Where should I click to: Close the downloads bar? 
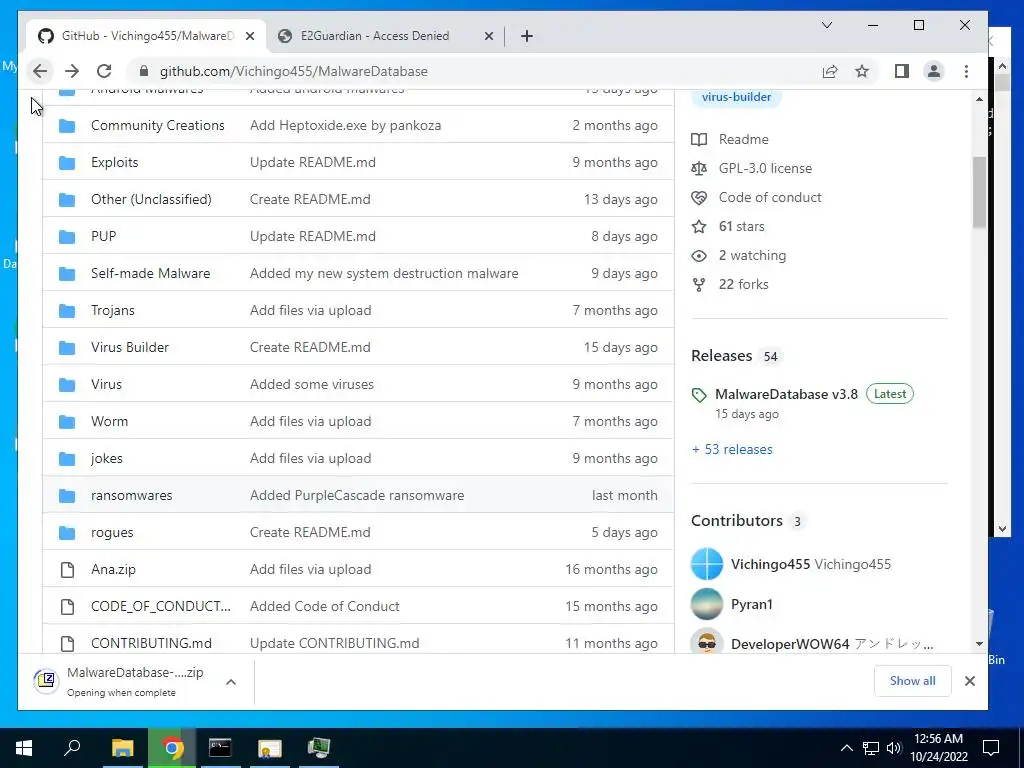click(x=970, y=681)
